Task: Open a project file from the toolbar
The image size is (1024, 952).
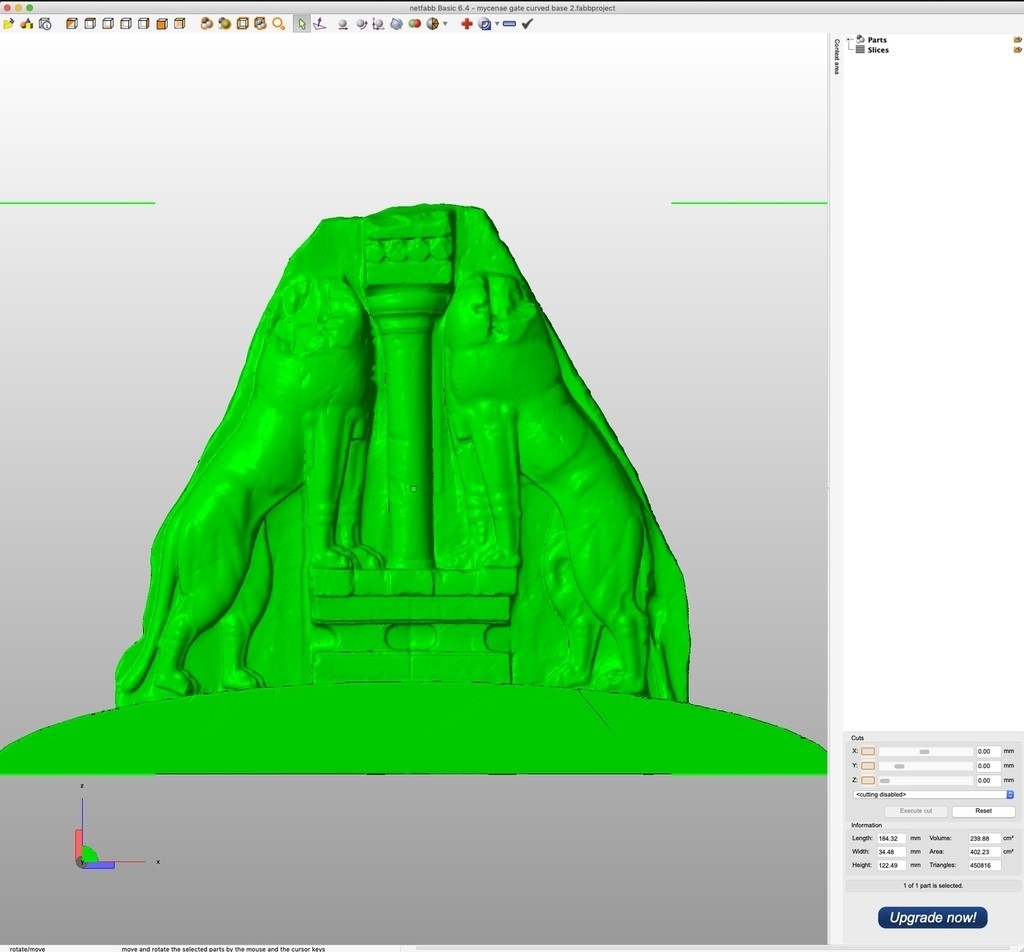Action: click(8, 24)
